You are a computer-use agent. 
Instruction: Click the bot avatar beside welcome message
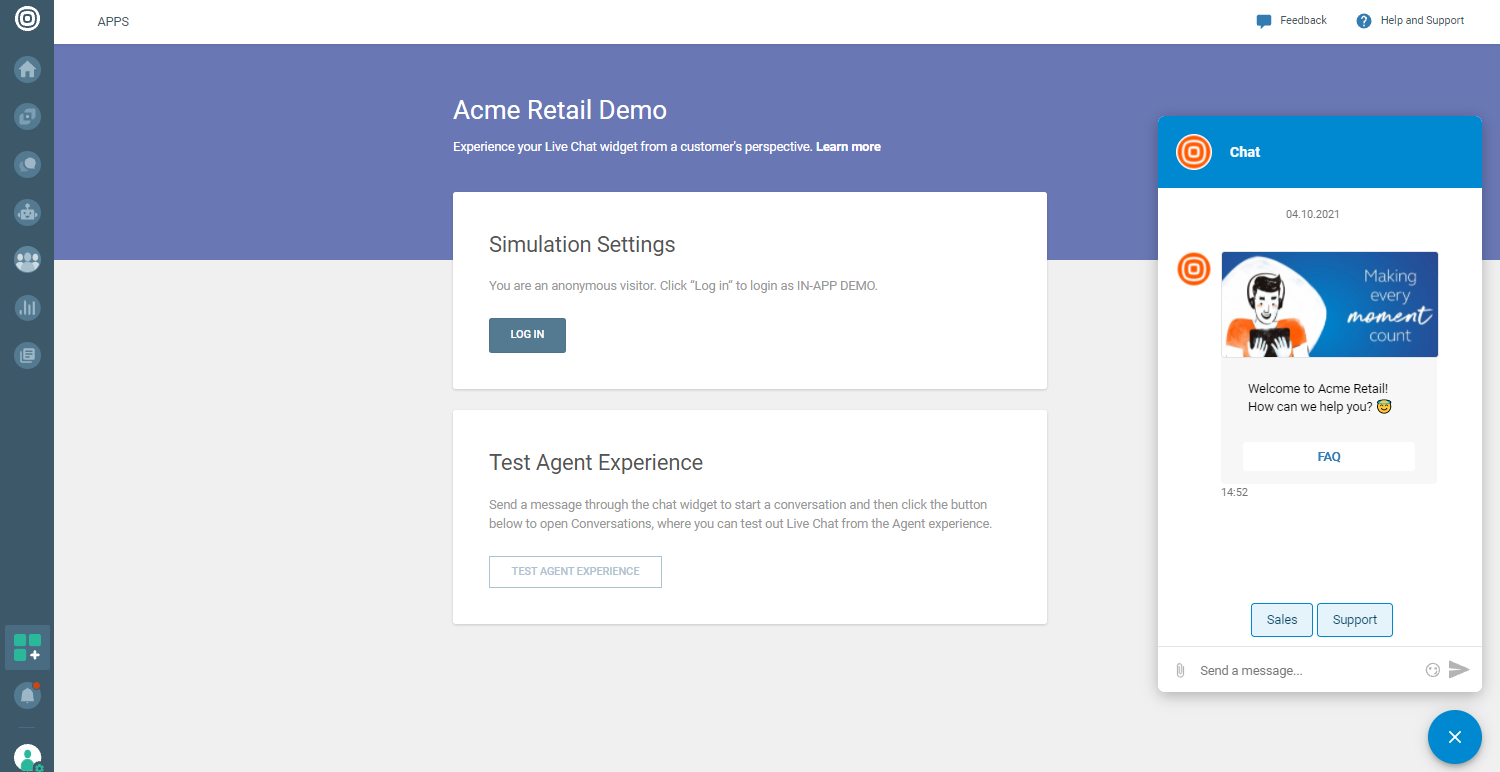[x=1194, y=269]
